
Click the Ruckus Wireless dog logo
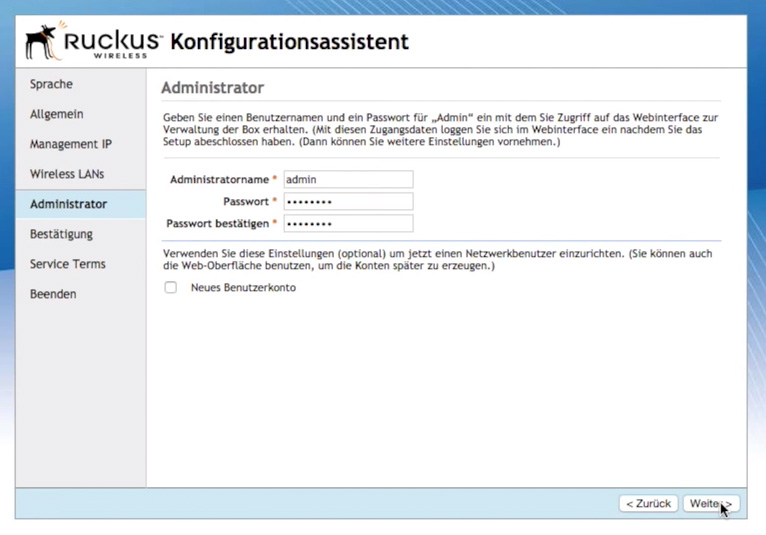[x=40, y=41]
